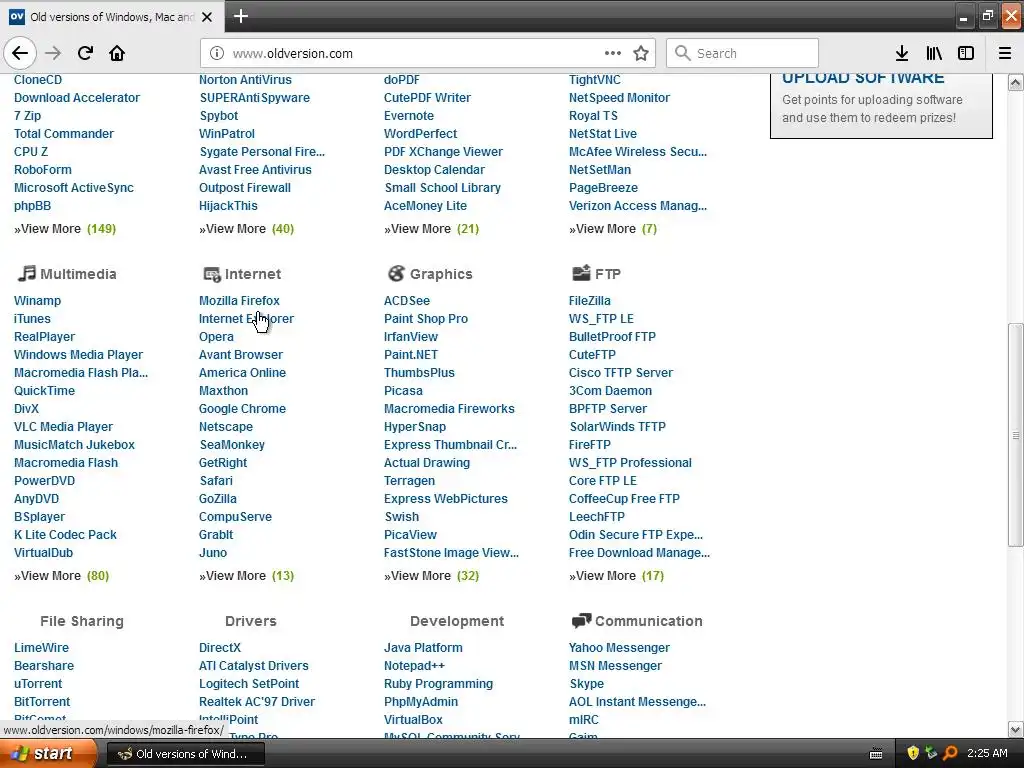The width and height of the screenshot is (1024, 768).
Task: Open the Picasa link
Action: point(403,391)
